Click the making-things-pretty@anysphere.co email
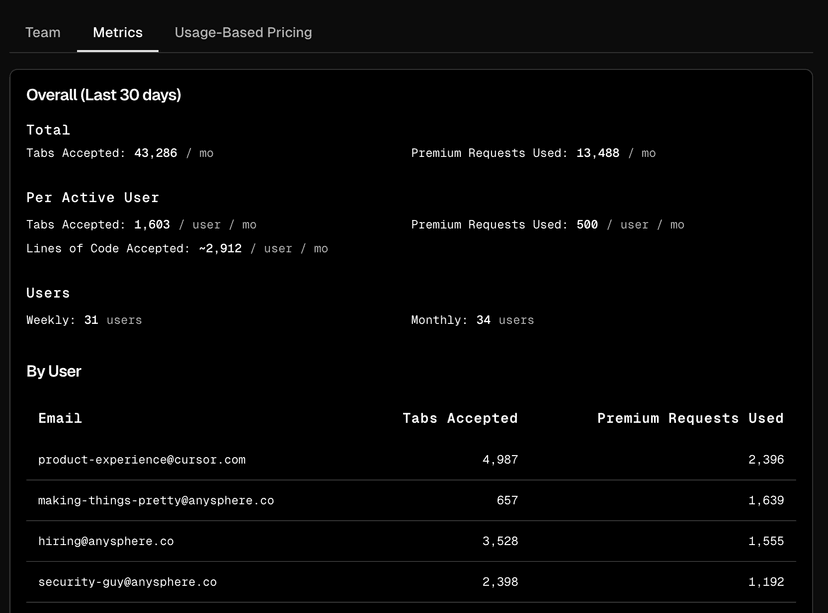Screen dimensions: 828x613 coord(155,500)
